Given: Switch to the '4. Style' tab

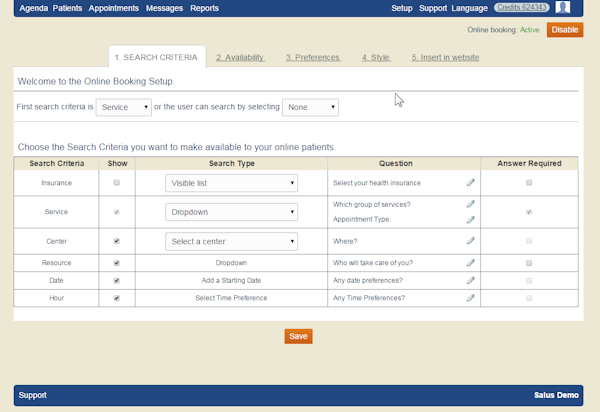Looking at the screenshot, I should click(x=376, y=57).
